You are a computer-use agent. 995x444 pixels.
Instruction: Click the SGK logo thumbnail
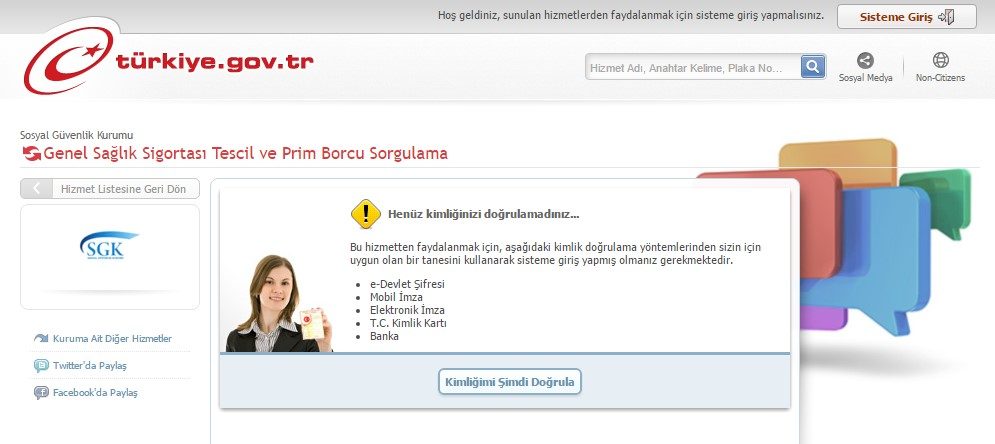109,245
